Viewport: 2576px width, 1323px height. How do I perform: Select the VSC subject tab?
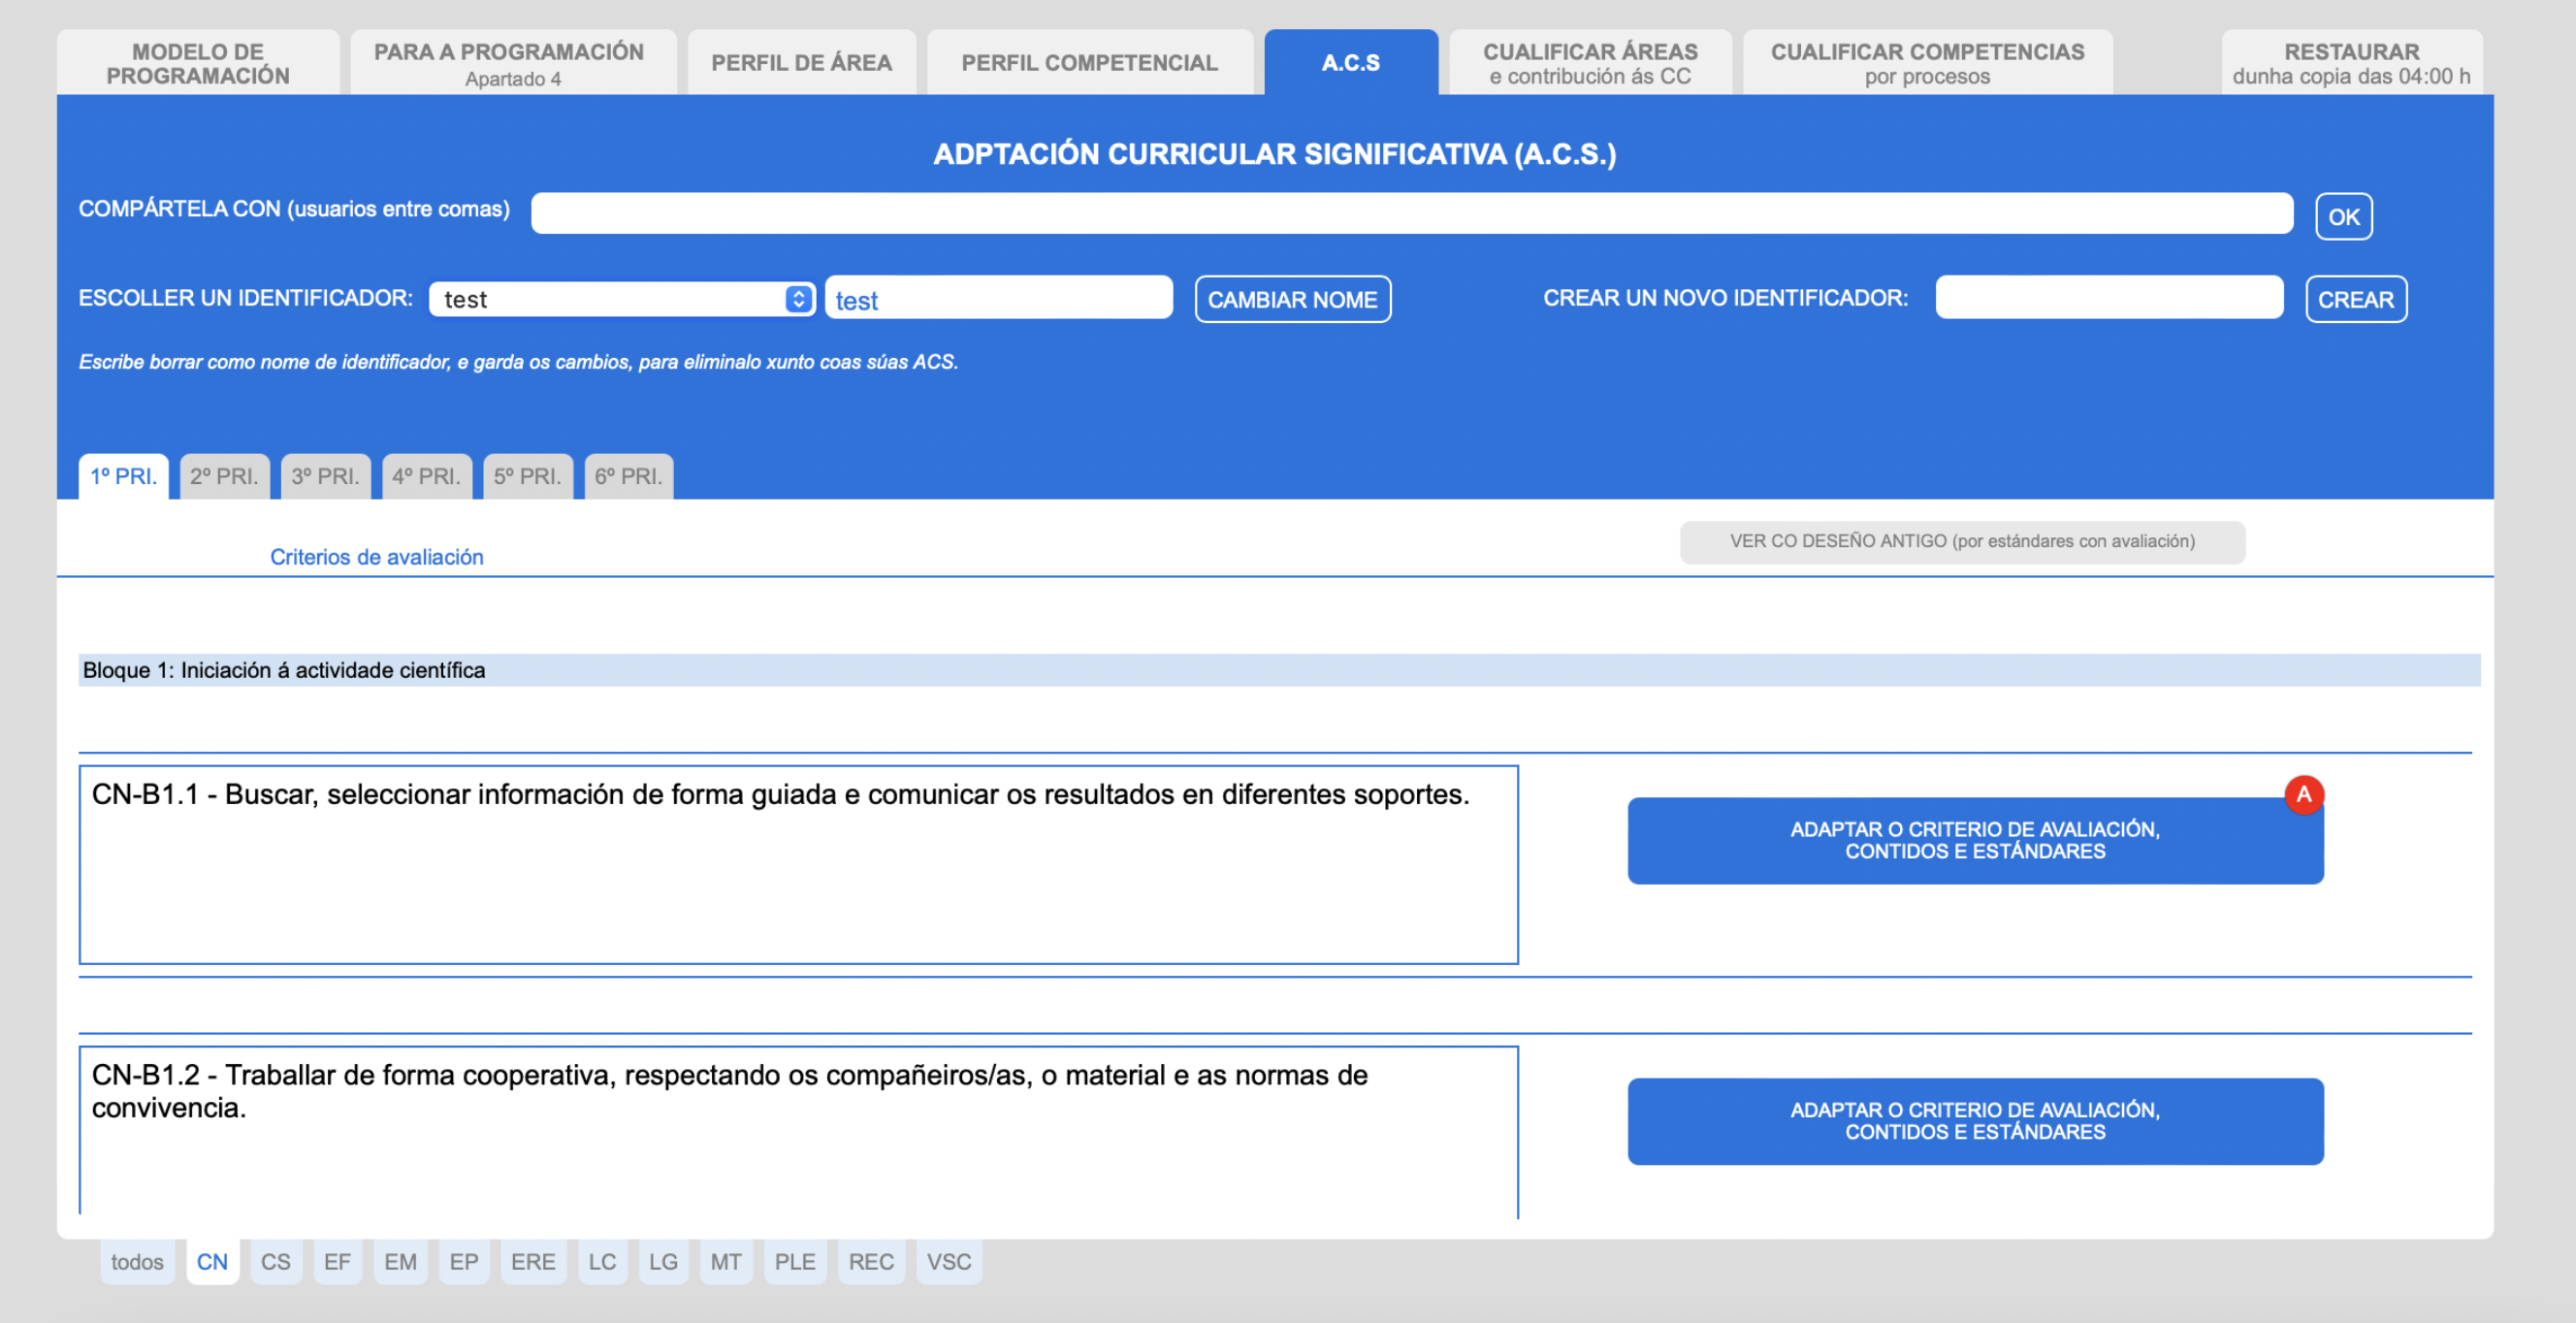click(x=949, y=1262)
